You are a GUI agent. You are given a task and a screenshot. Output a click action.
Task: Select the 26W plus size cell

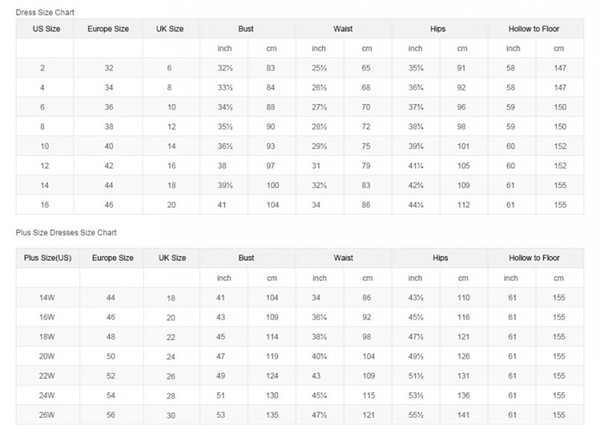tap(45, 412)
